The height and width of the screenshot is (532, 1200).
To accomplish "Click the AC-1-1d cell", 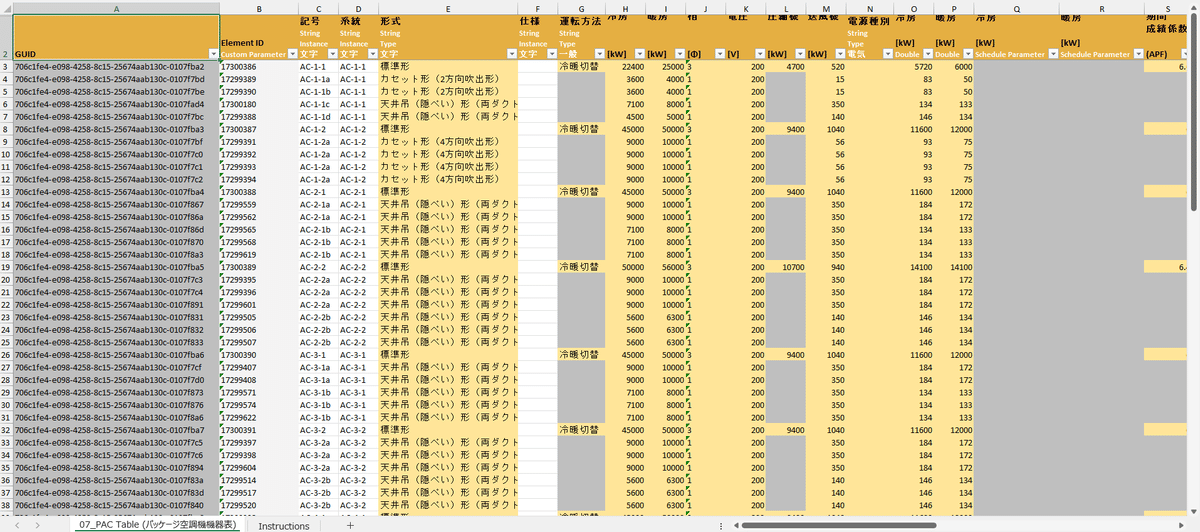I will tap(319, 116).
